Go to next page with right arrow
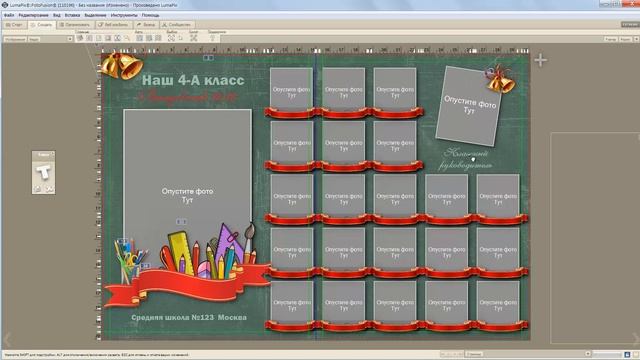 (x=635, y=340)
